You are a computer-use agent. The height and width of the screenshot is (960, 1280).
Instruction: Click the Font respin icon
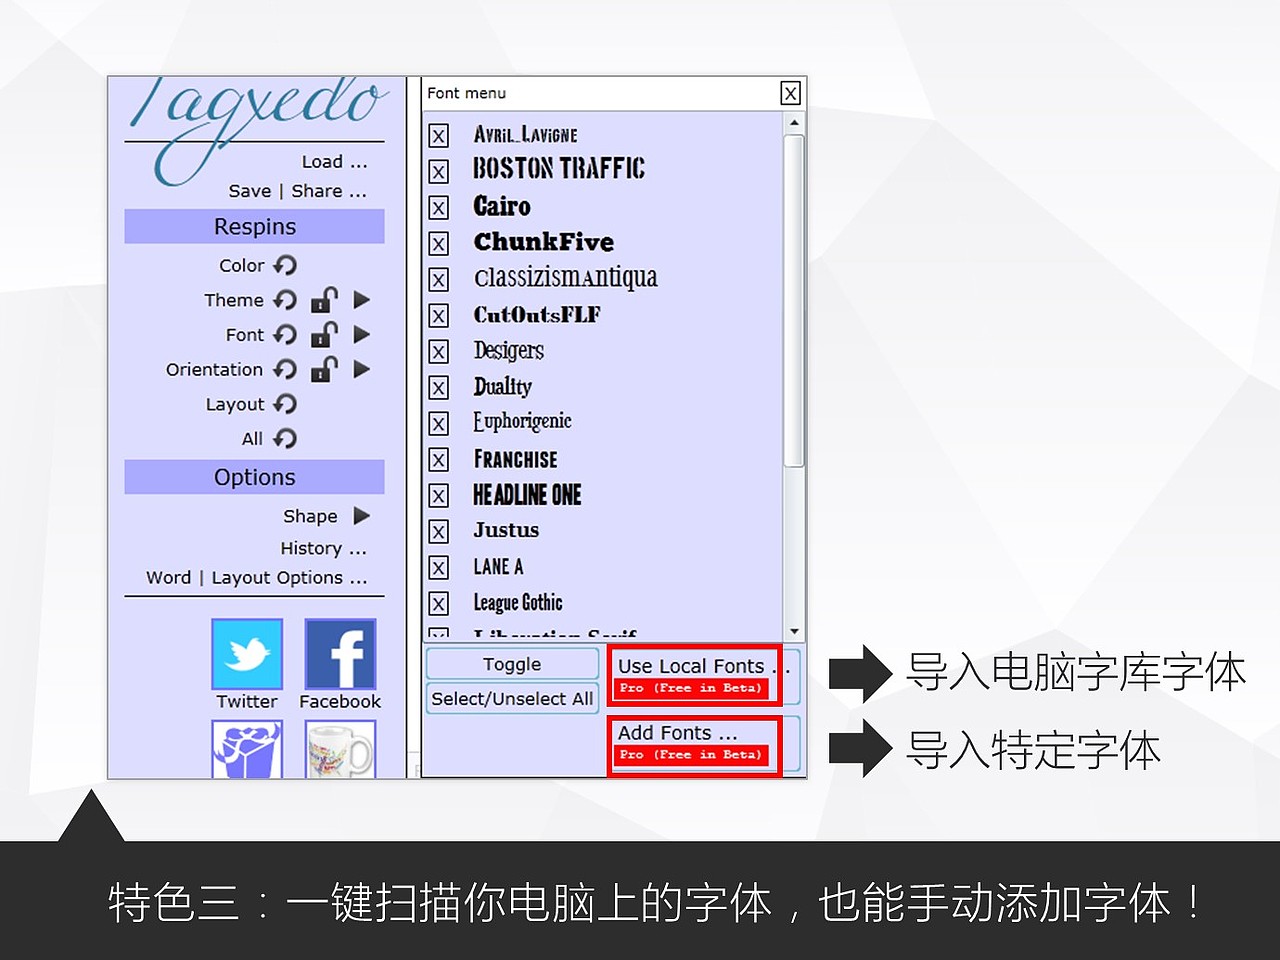click(x=286, y=335)
